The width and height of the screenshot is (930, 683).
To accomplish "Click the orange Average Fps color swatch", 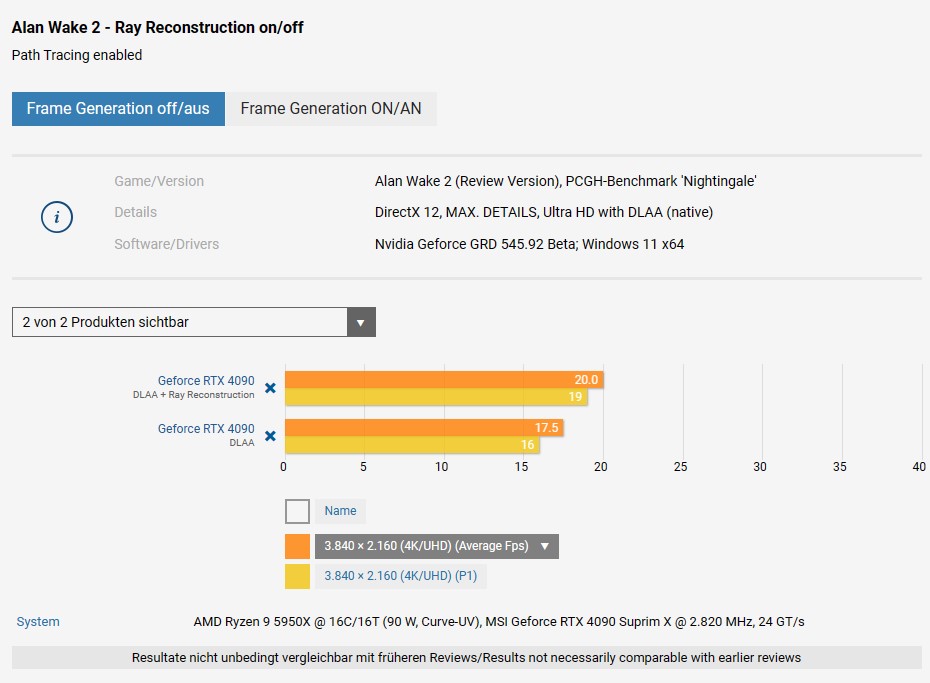I will click(297, 546).
